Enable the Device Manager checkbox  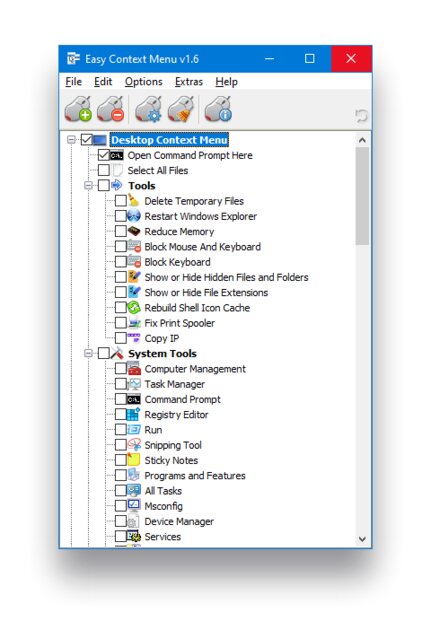tap(121, 522)
